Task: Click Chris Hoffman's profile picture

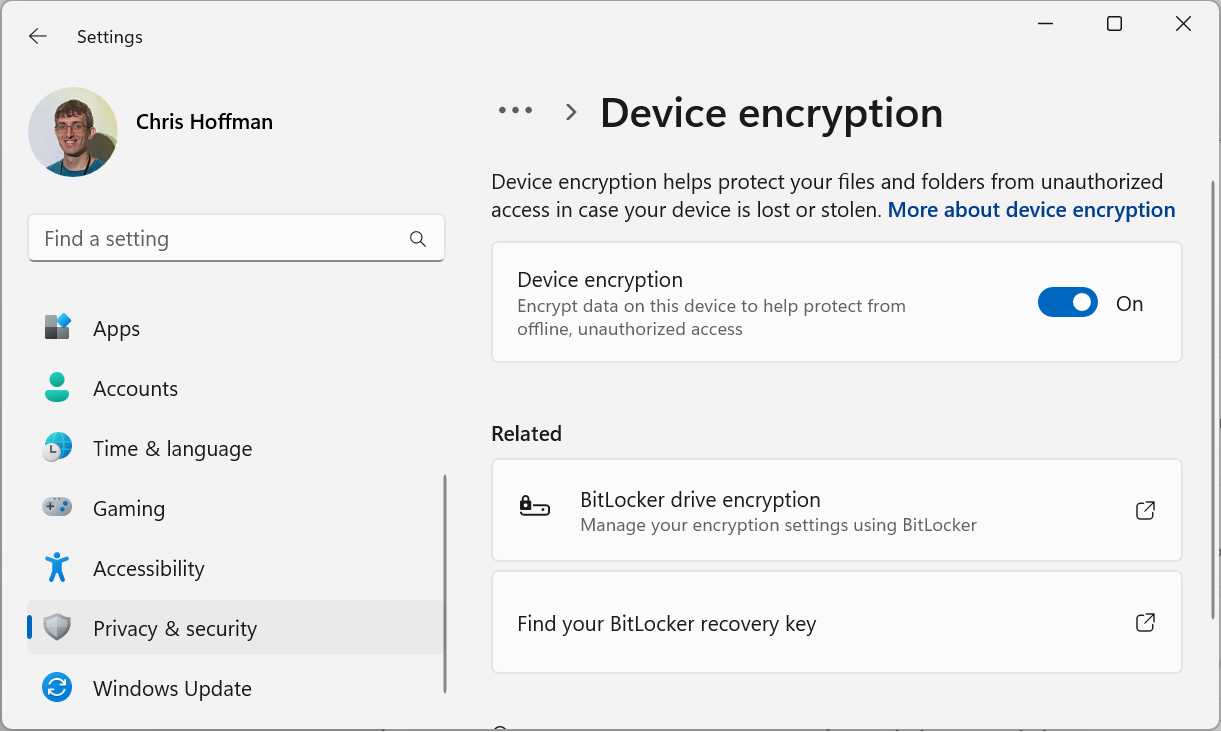Action: tap(73, 131)
